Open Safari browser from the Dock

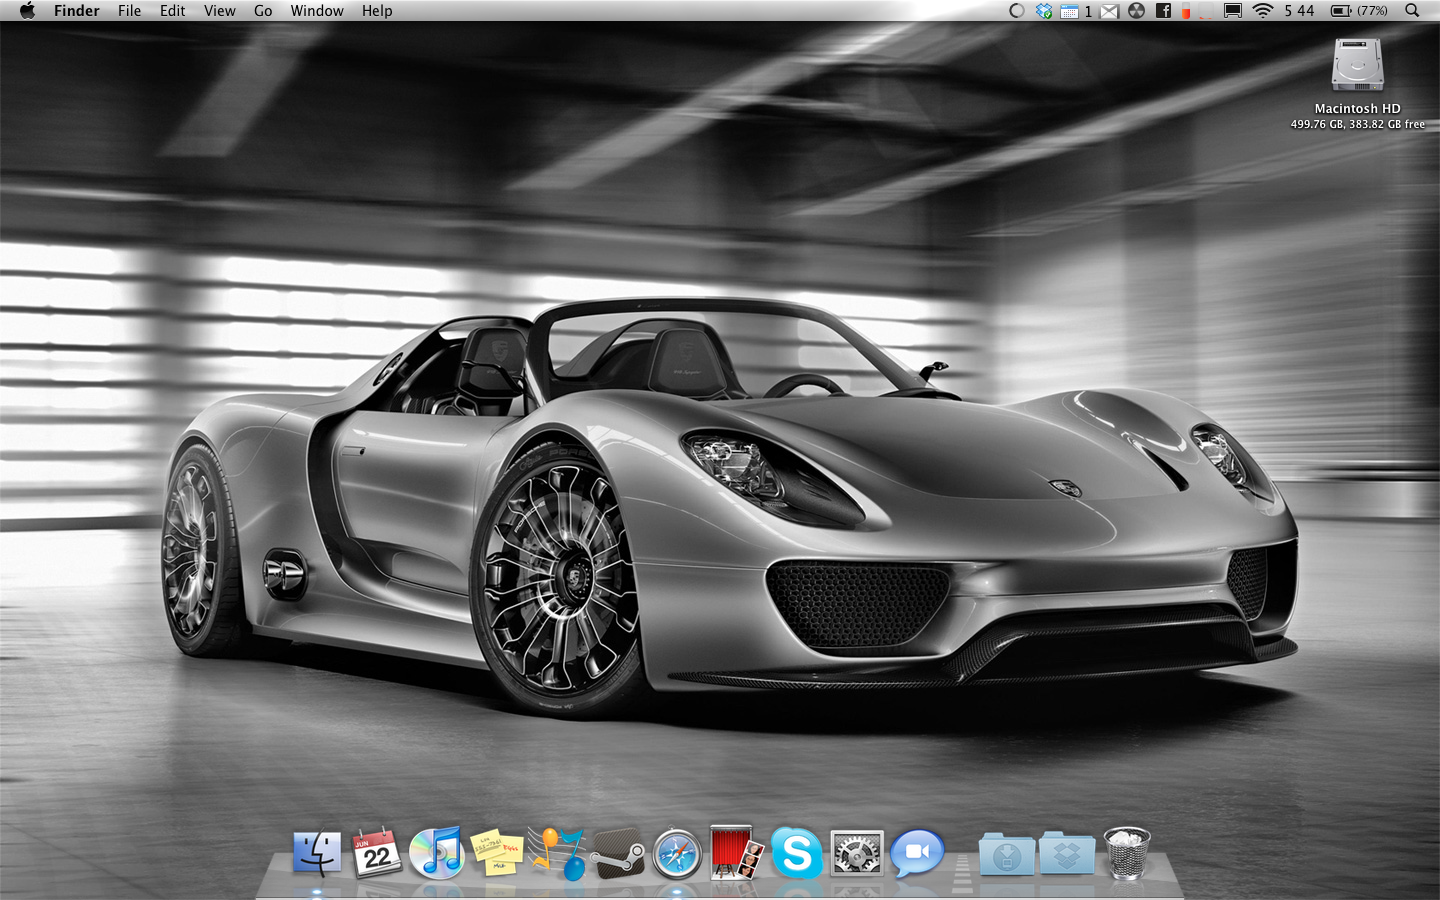tap(677, 855)
